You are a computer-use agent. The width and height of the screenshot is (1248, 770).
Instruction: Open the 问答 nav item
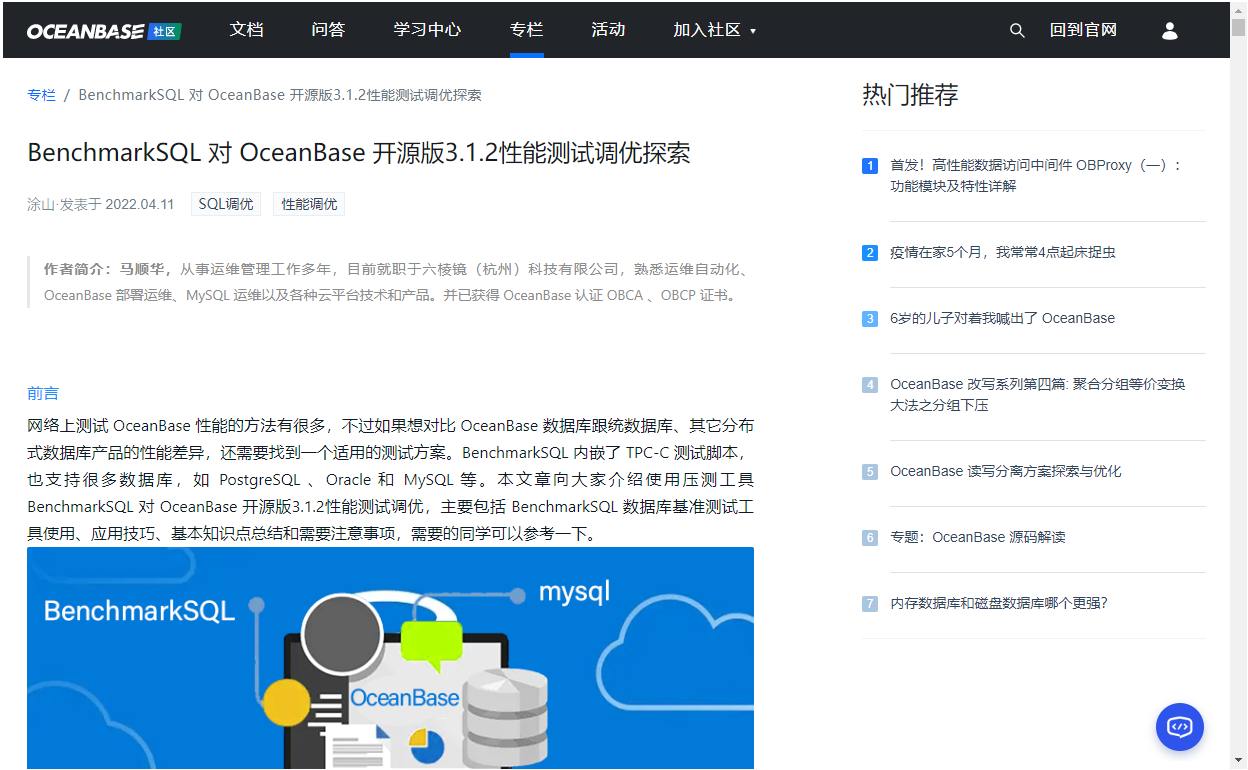pyautogui.click(x=328, y=30)
